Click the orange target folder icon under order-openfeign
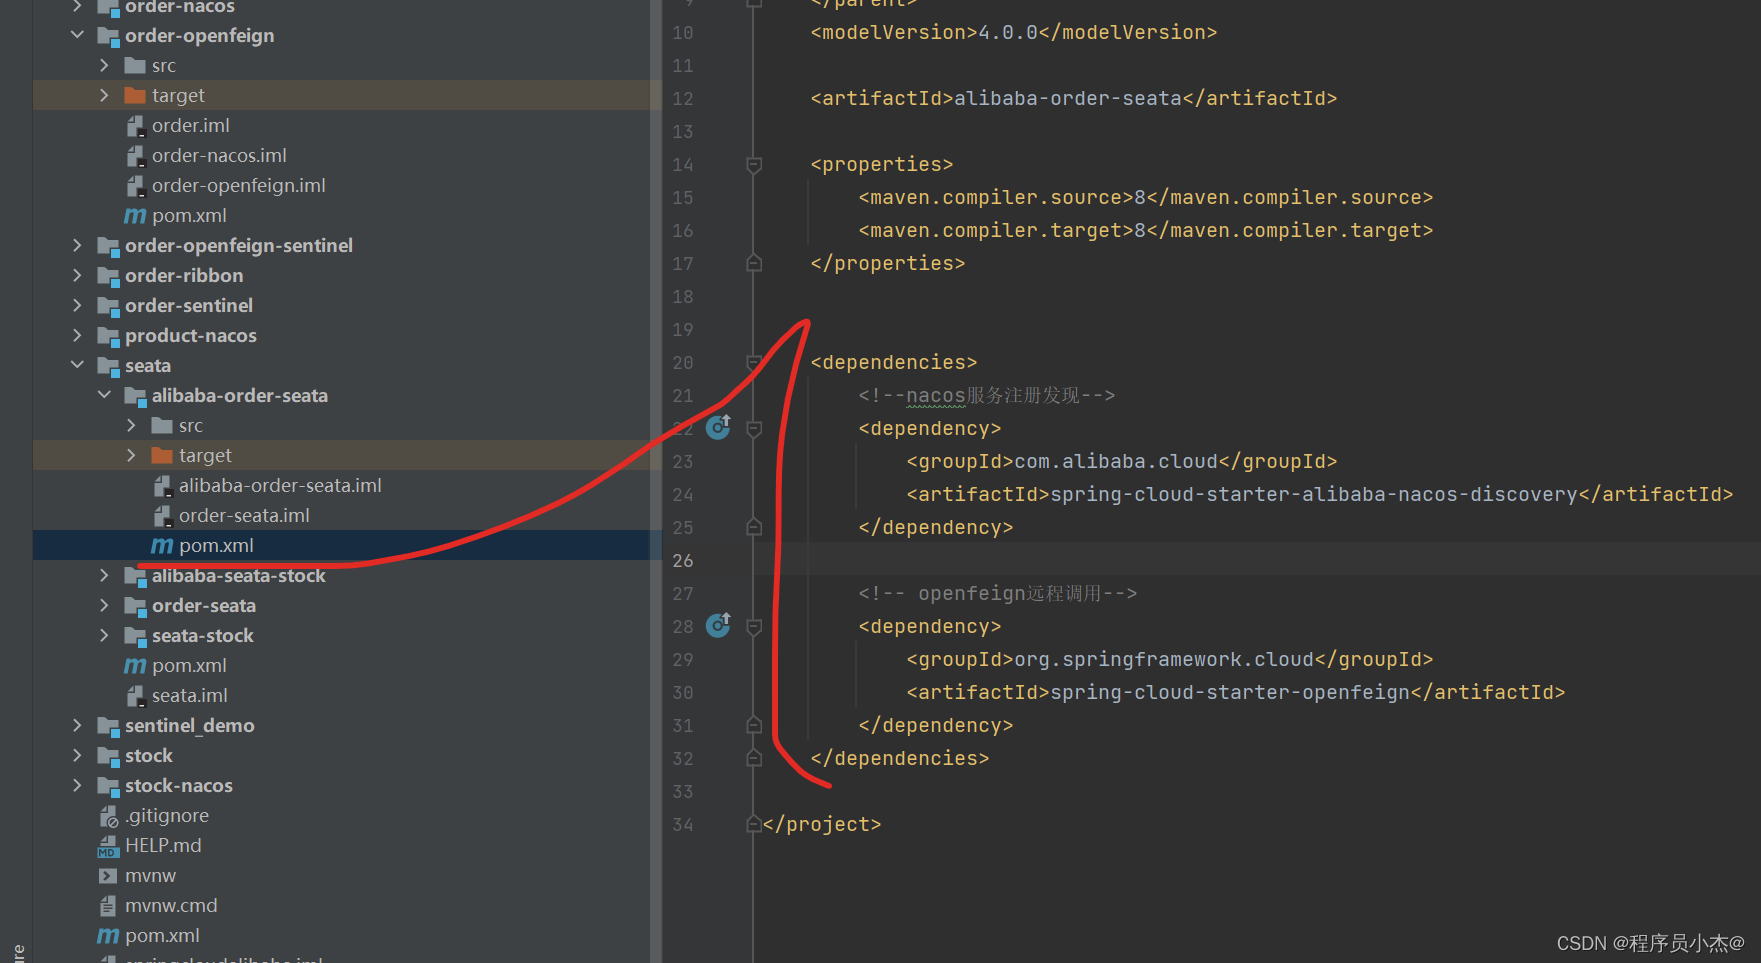Screen dimensions: 1761x963 coord(135,95)
